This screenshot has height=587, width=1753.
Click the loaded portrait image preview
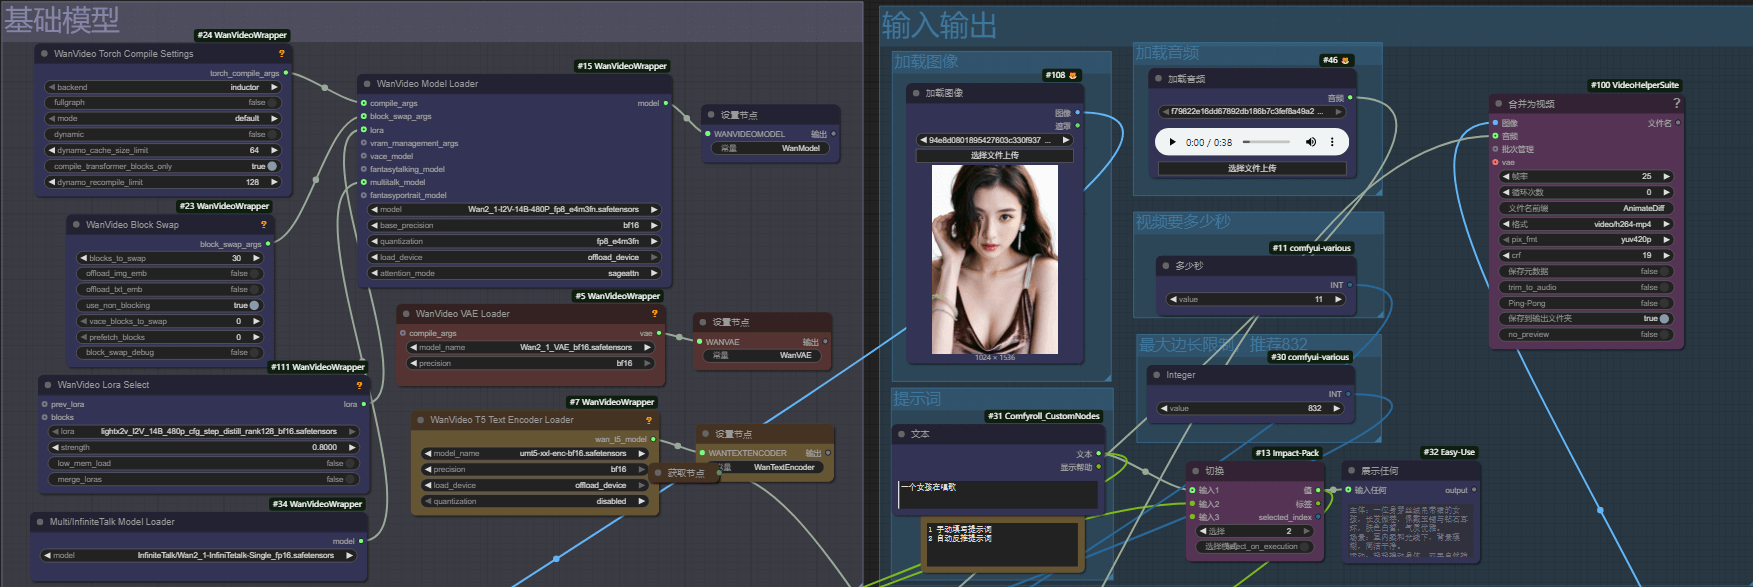tap(995, 259)
